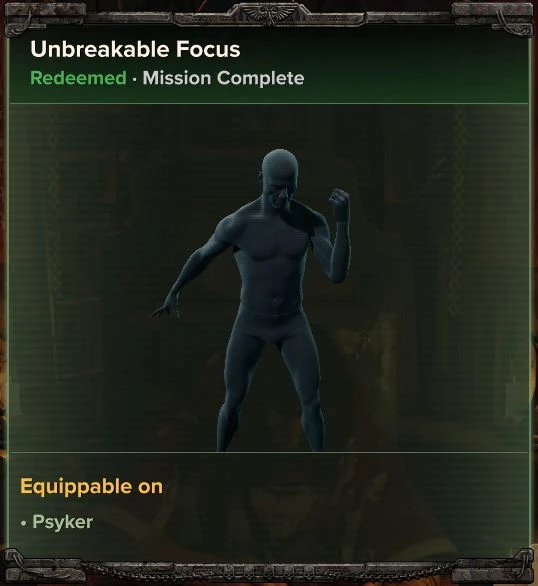Image resolution: width=538 pixels, height=586 pixels.
Task: Select the Unbreakable Focus title
Action: pos(135,49)
